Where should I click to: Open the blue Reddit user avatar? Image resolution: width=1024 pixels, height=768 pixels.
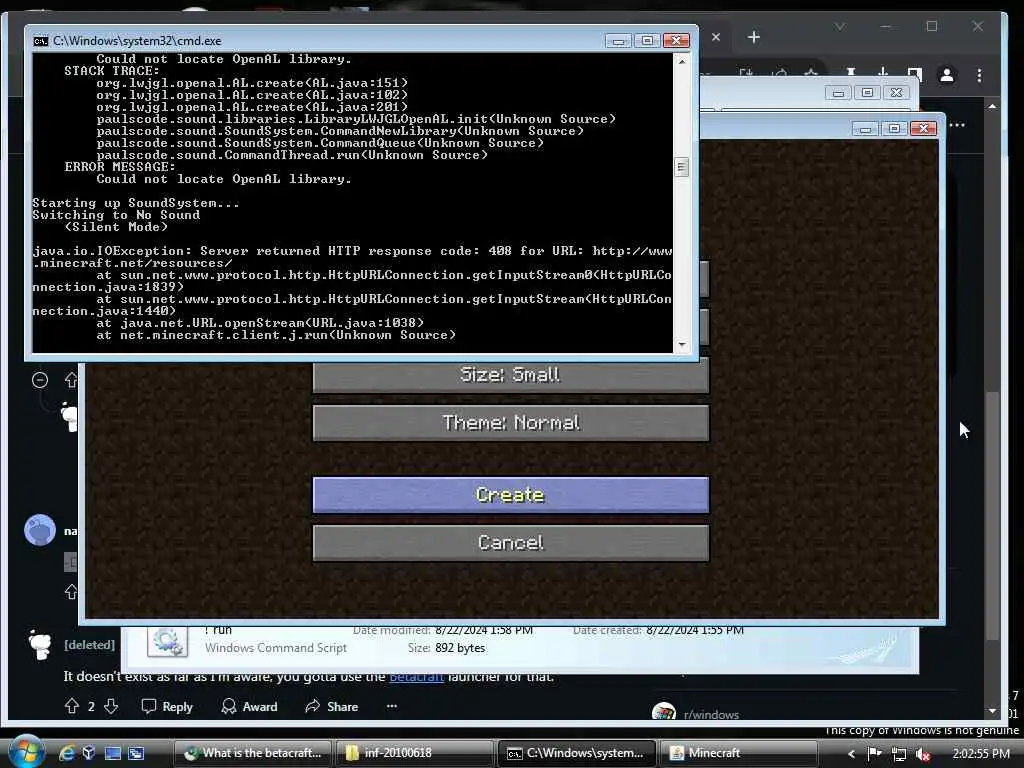click(x=40, y=530)
